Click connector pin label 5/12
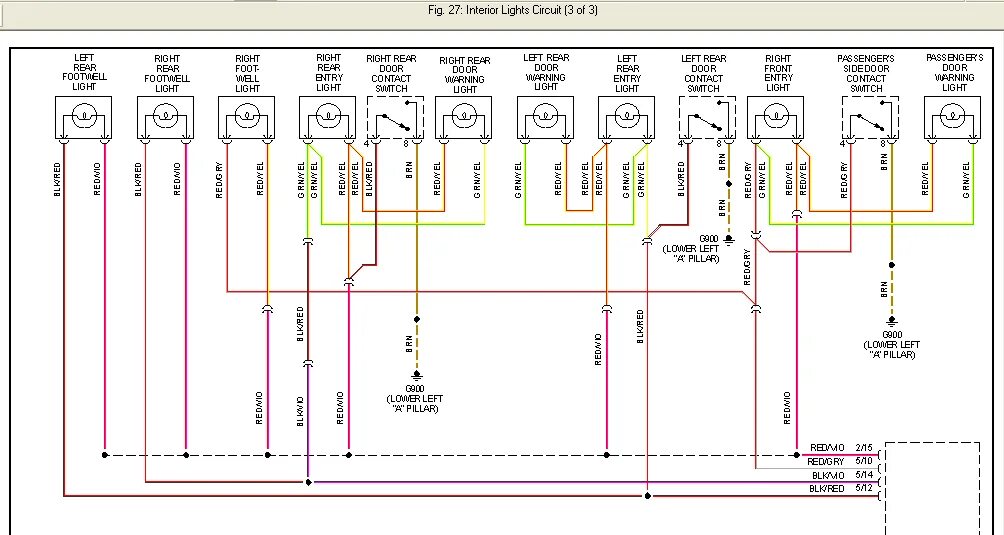This screenshot has height=535, width=1004. 863,488
